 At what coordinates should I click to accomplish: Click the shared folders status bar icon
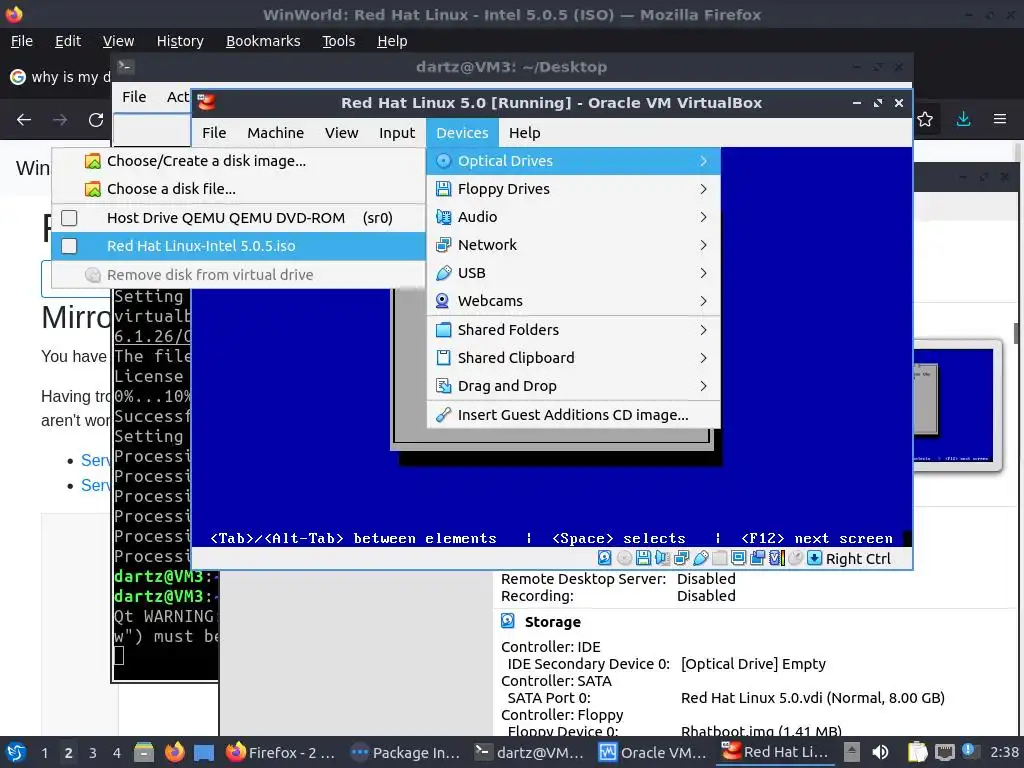(x=720, y=558)
